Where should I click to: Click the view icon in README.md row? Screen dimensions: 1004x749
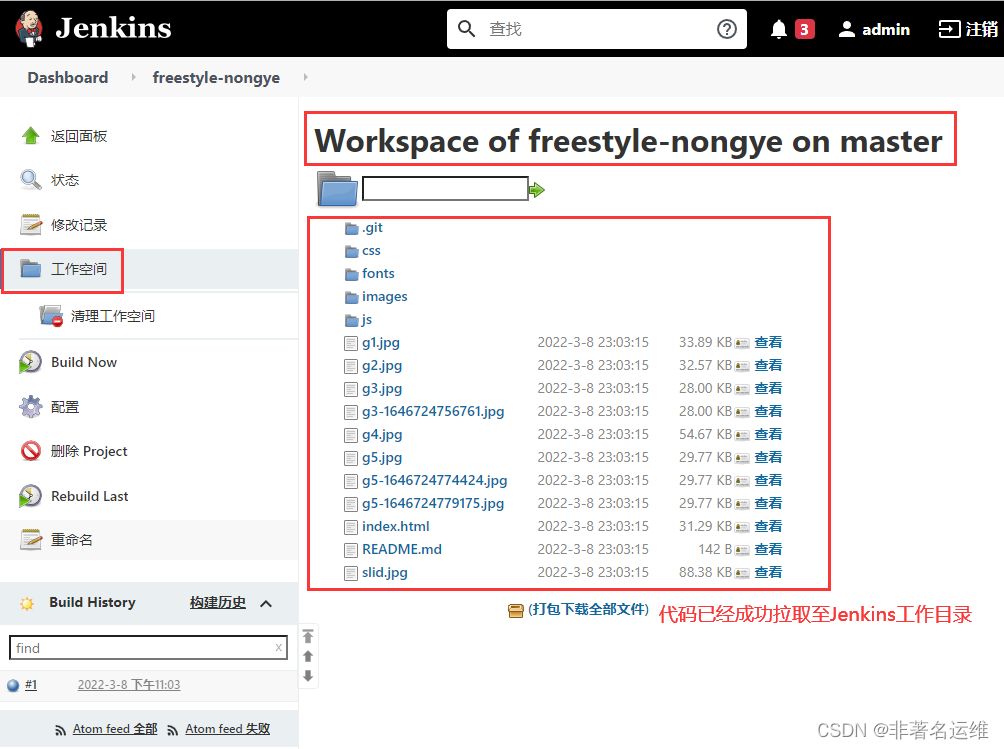click(742, 551)
